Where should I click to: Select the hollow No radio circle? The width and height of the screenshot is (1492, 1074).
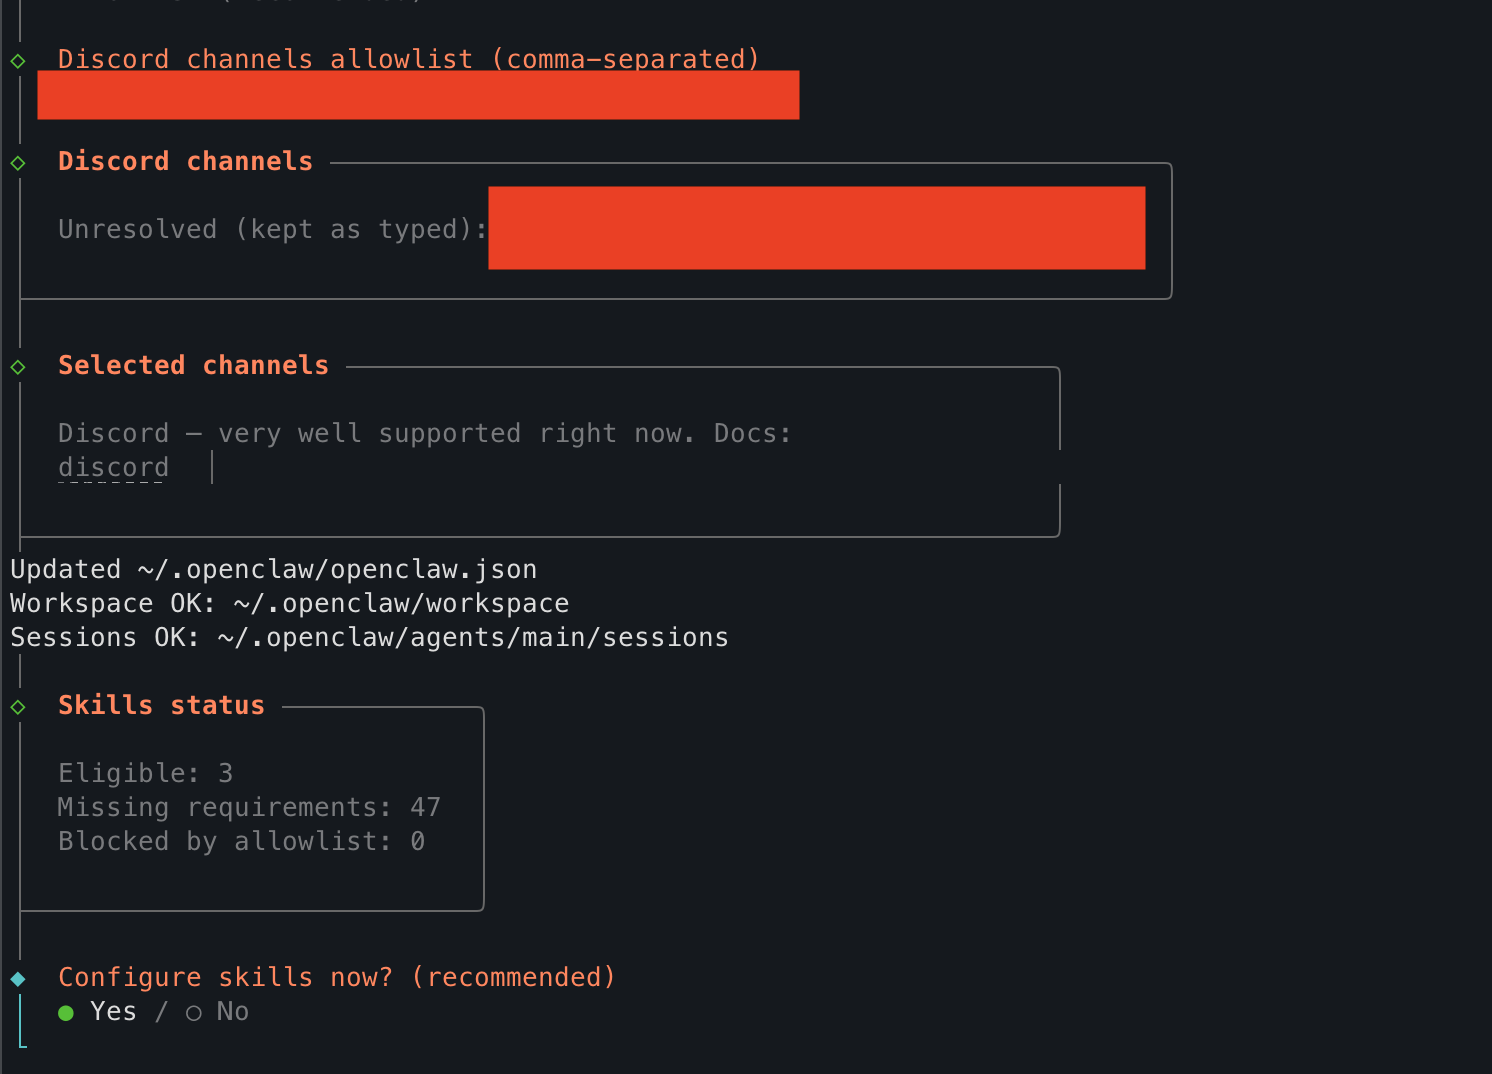tap(194, 1013)
